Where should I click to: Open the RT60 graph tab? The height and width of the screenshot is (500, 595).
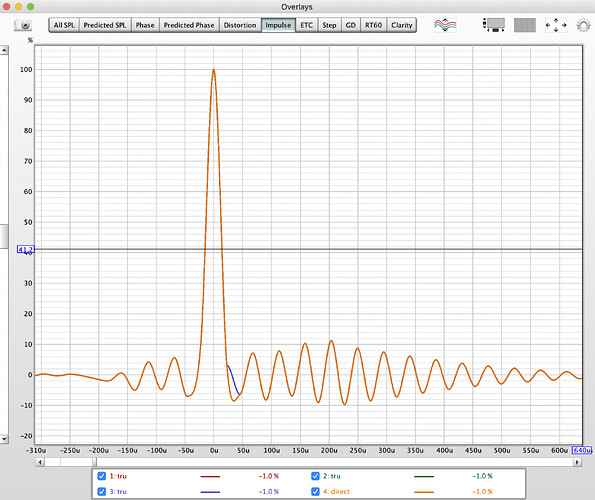point(373,25)
